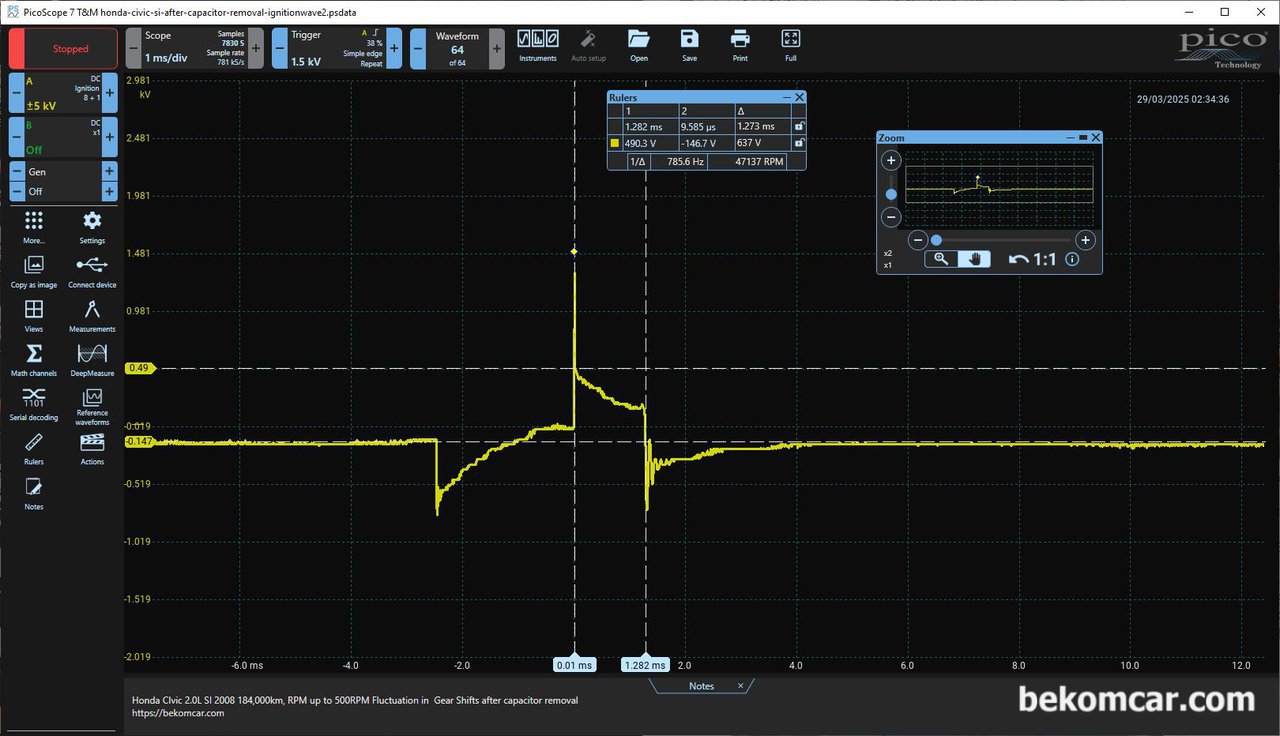The height and width of the screenshot is (736, 1280).
Task: Open the Rulers tool in sidebar
Action: (x=34, y=448)
